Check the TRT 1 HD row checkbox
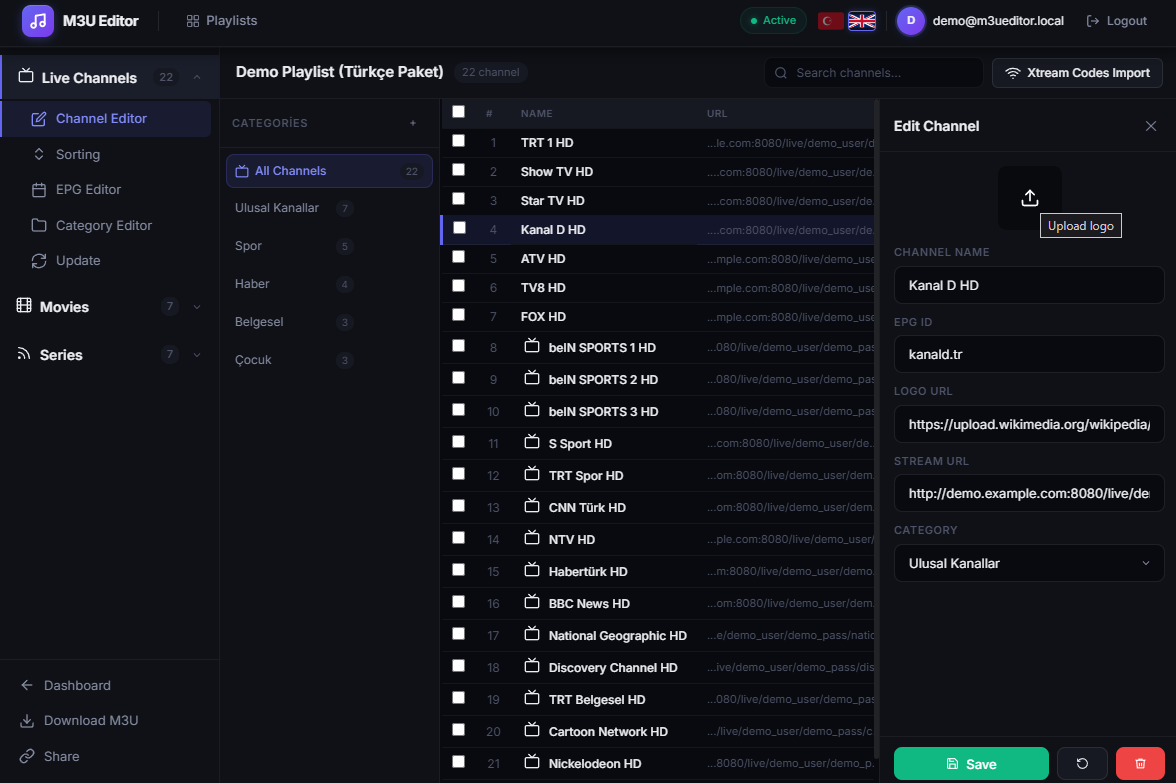This screenshot has width=1176, height=783. pos(458,141)
